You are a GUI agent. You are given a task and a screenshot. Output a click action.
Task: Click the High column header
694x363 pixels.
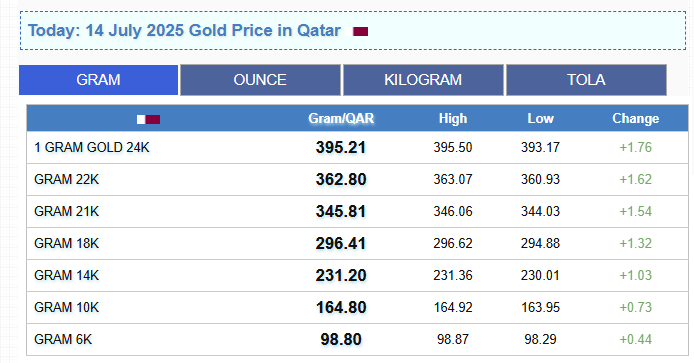pos(453,118)
